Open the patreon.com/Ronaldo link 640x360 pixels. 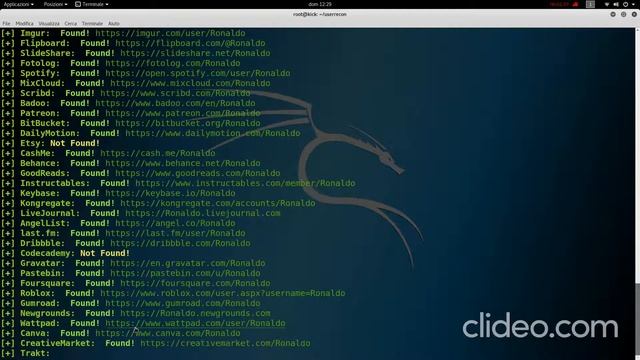coord(183,113)
